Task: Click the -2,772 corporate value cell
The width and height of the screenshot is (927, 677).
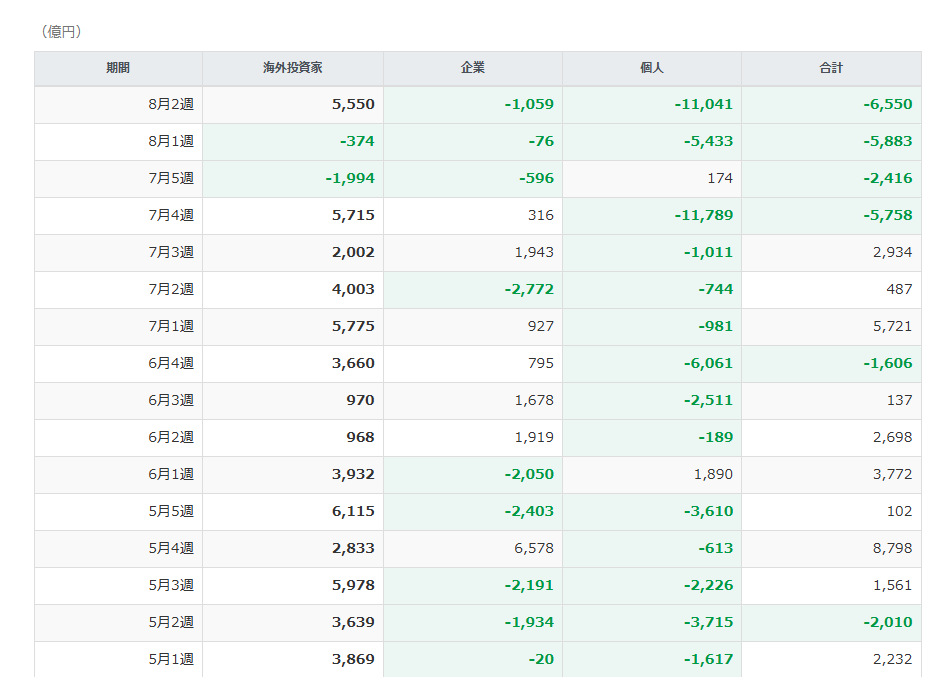Action: pyautogui.click(x=473, y=290)
